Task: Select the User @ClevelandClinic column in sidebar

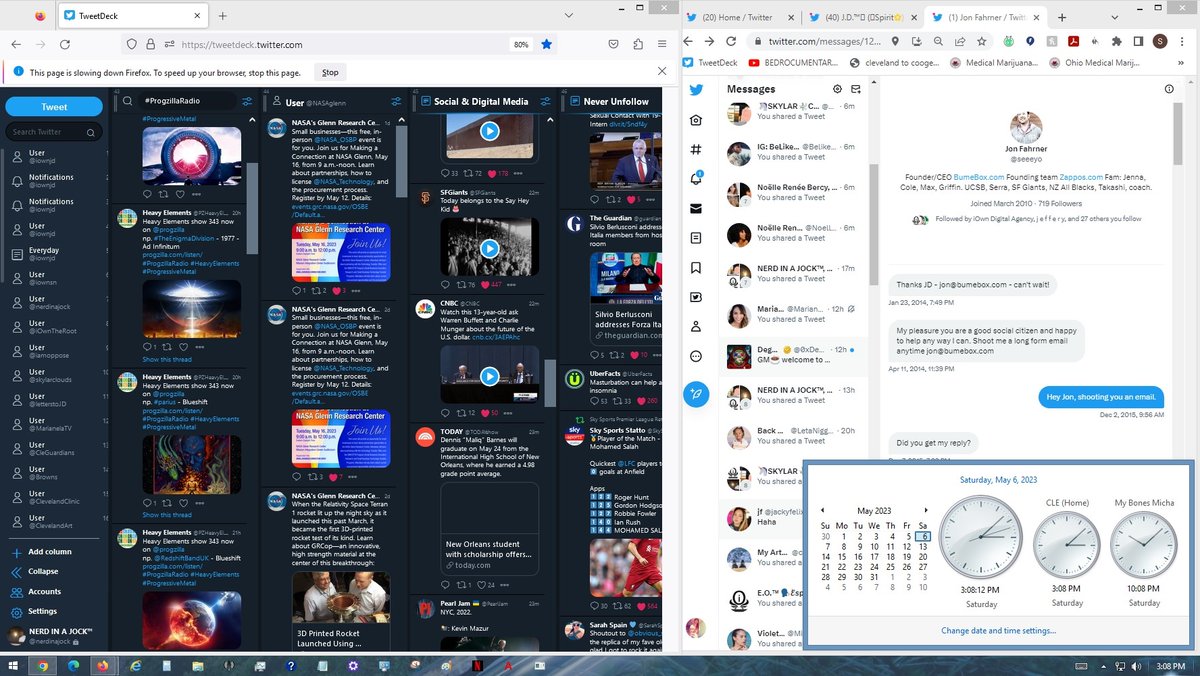Action: click(54, 497)
